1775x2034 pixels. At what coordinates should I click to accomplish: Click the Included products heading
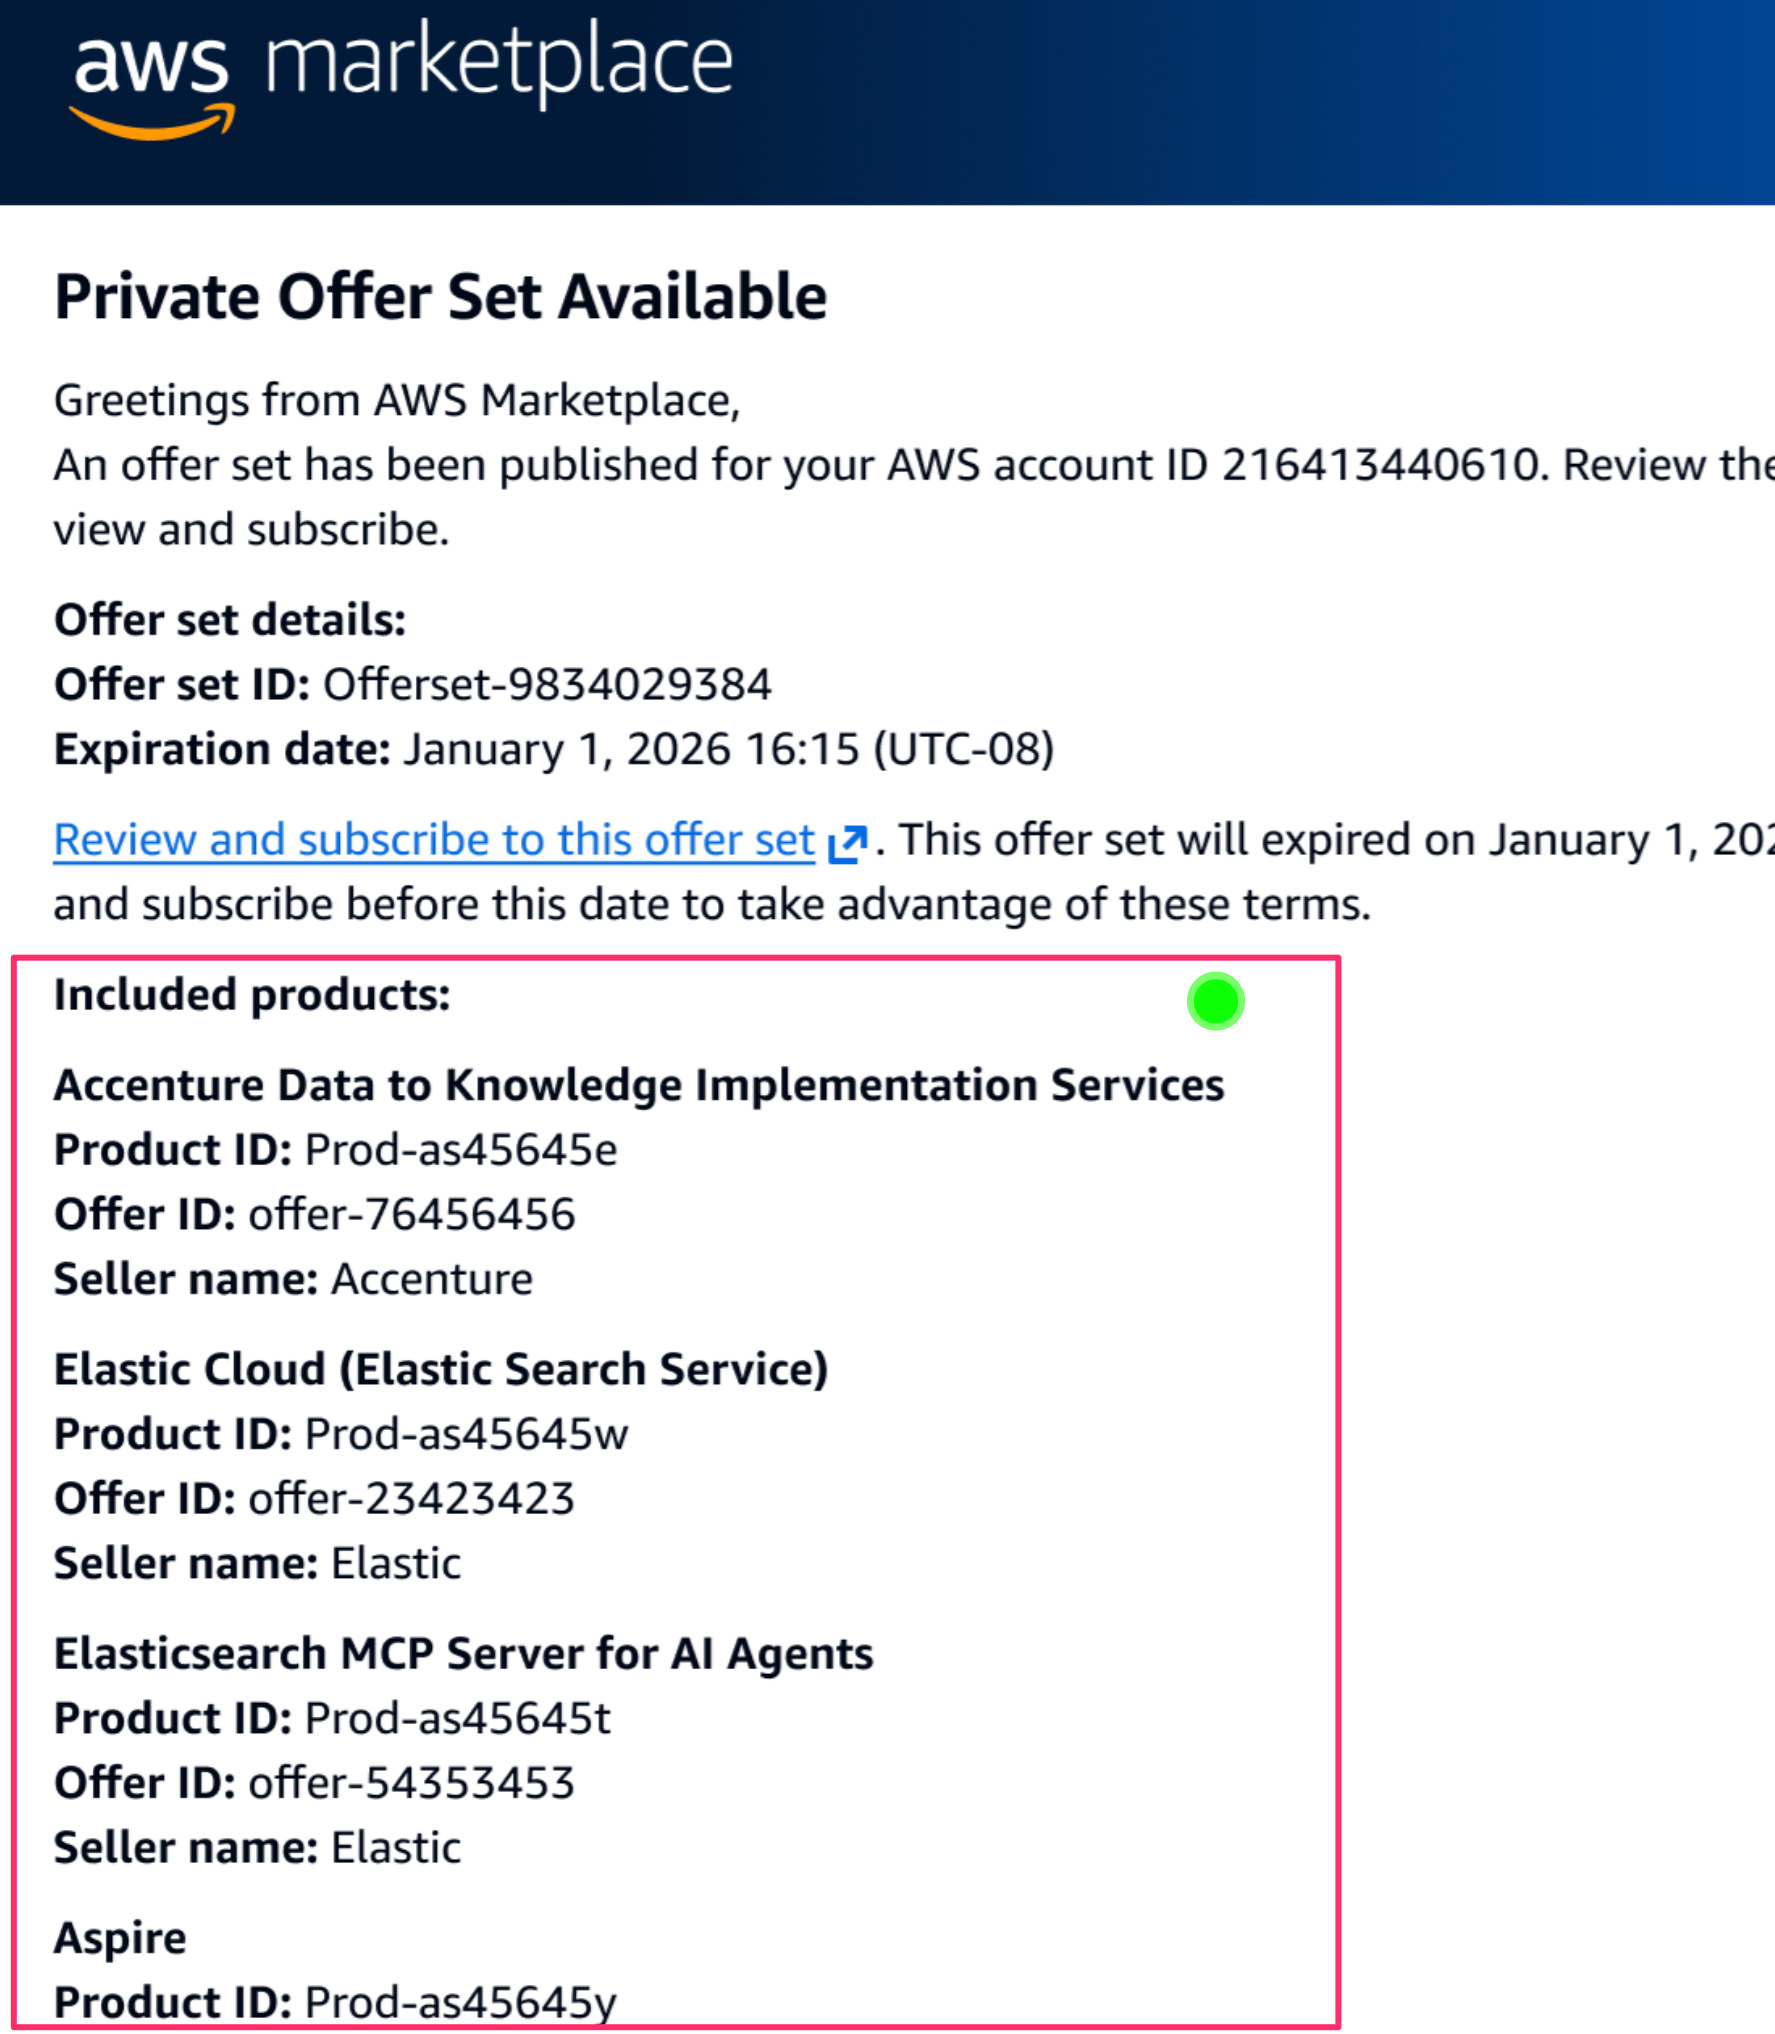coord(252,995)
